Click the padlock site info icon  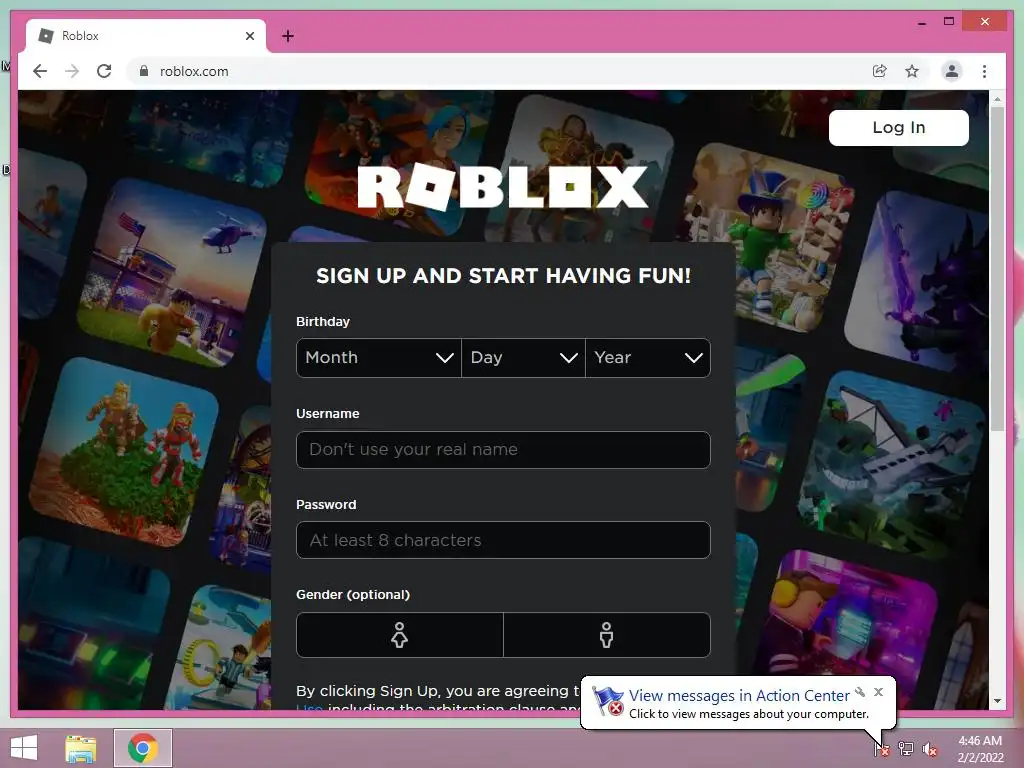click(144, 71)
